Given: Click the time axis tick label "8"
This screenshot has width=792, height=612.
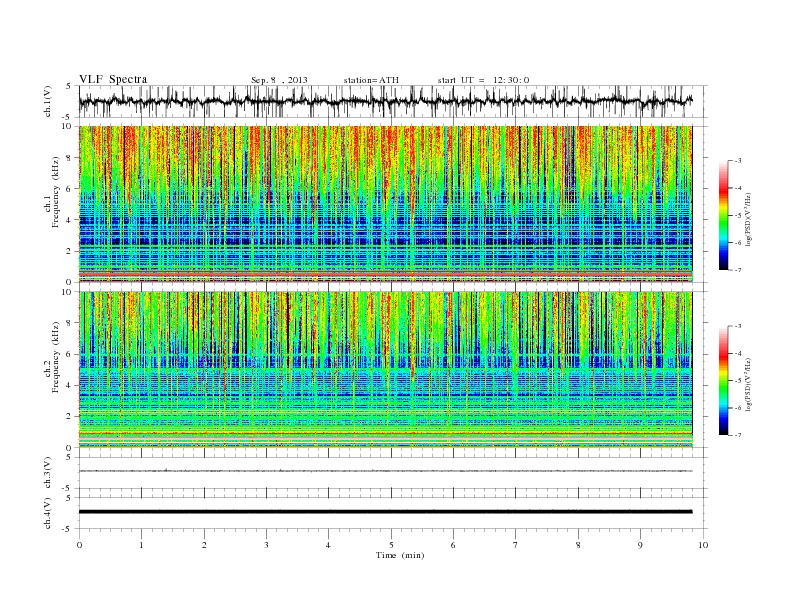Looking at the screenshot, I should pyautogui.click(x=578, y=545).
